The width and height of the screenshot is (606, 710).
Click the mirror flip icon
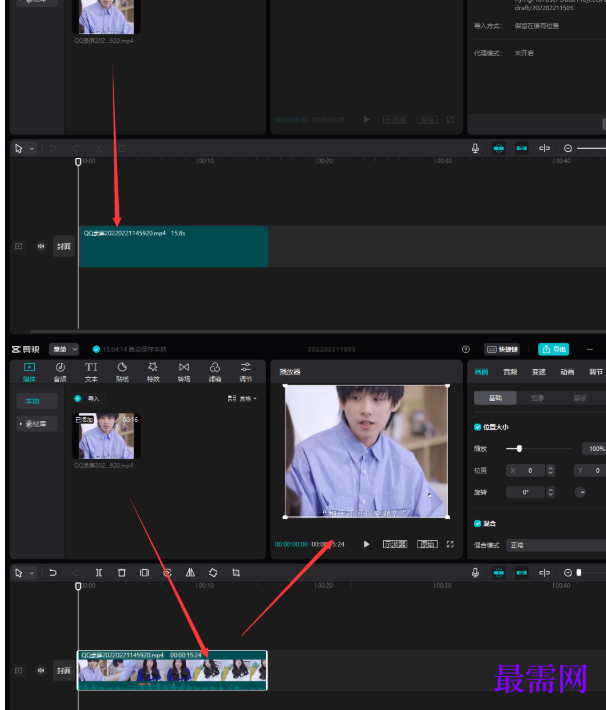pyautogui.click(x=190, y=573)
